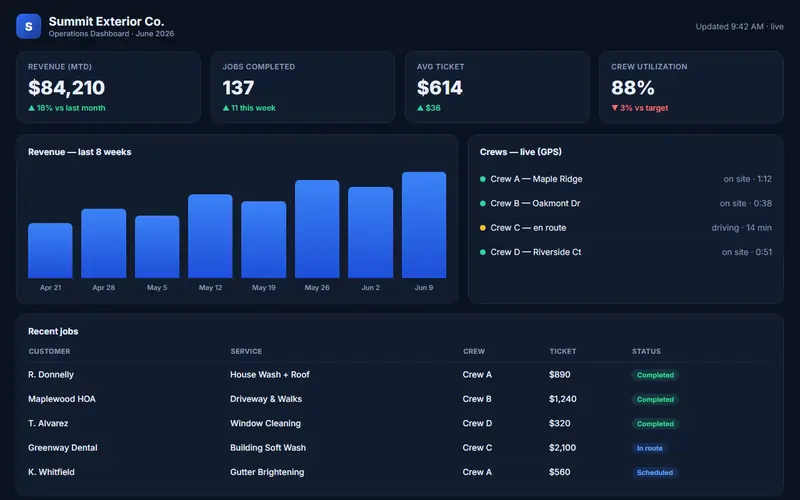Click the Revenue — last 8 weeks heading
Viewport: 800px width, 500px height.
pos(80,152)
